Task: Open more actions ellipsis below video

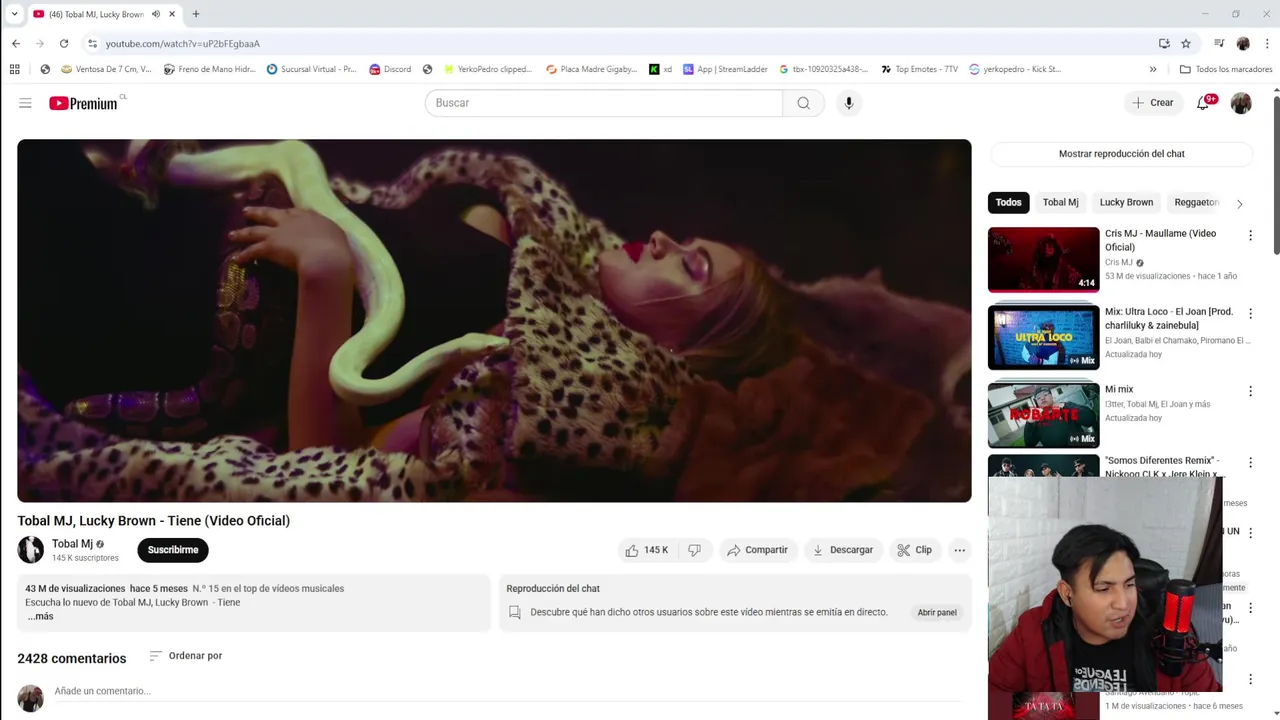Action: (959, 550)
